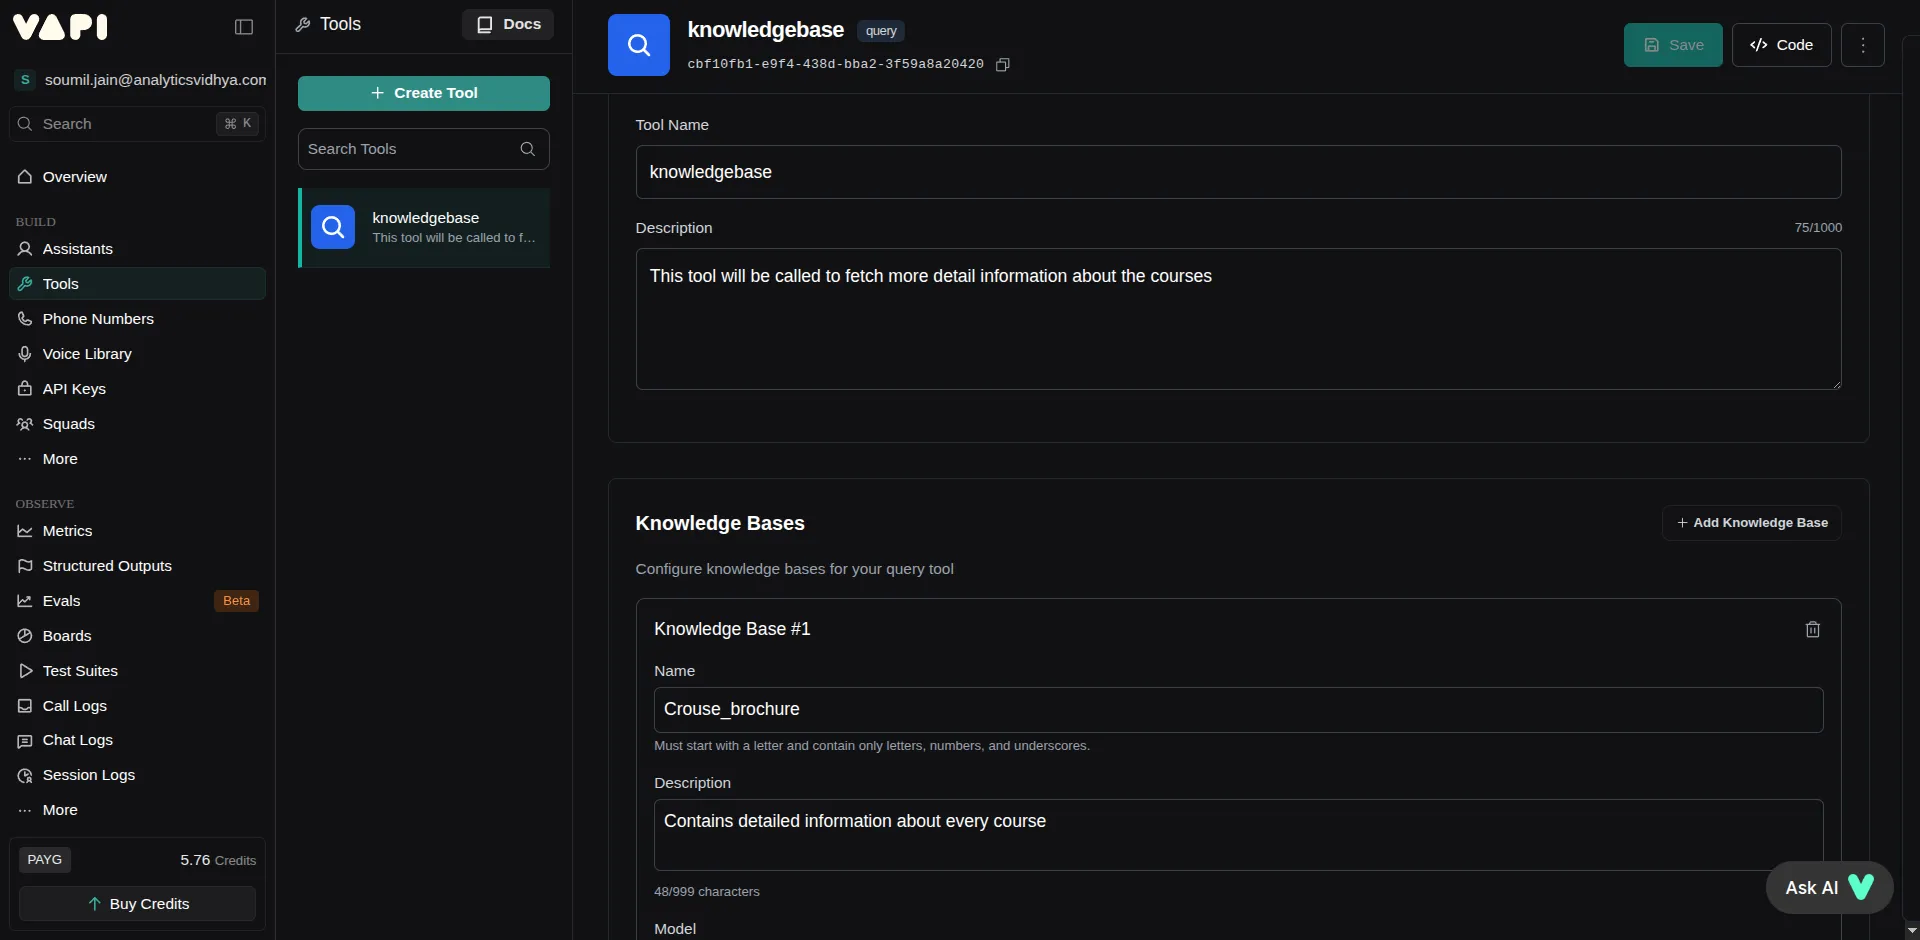Copy the tool ID using the copy icon

pos(1003,65)
